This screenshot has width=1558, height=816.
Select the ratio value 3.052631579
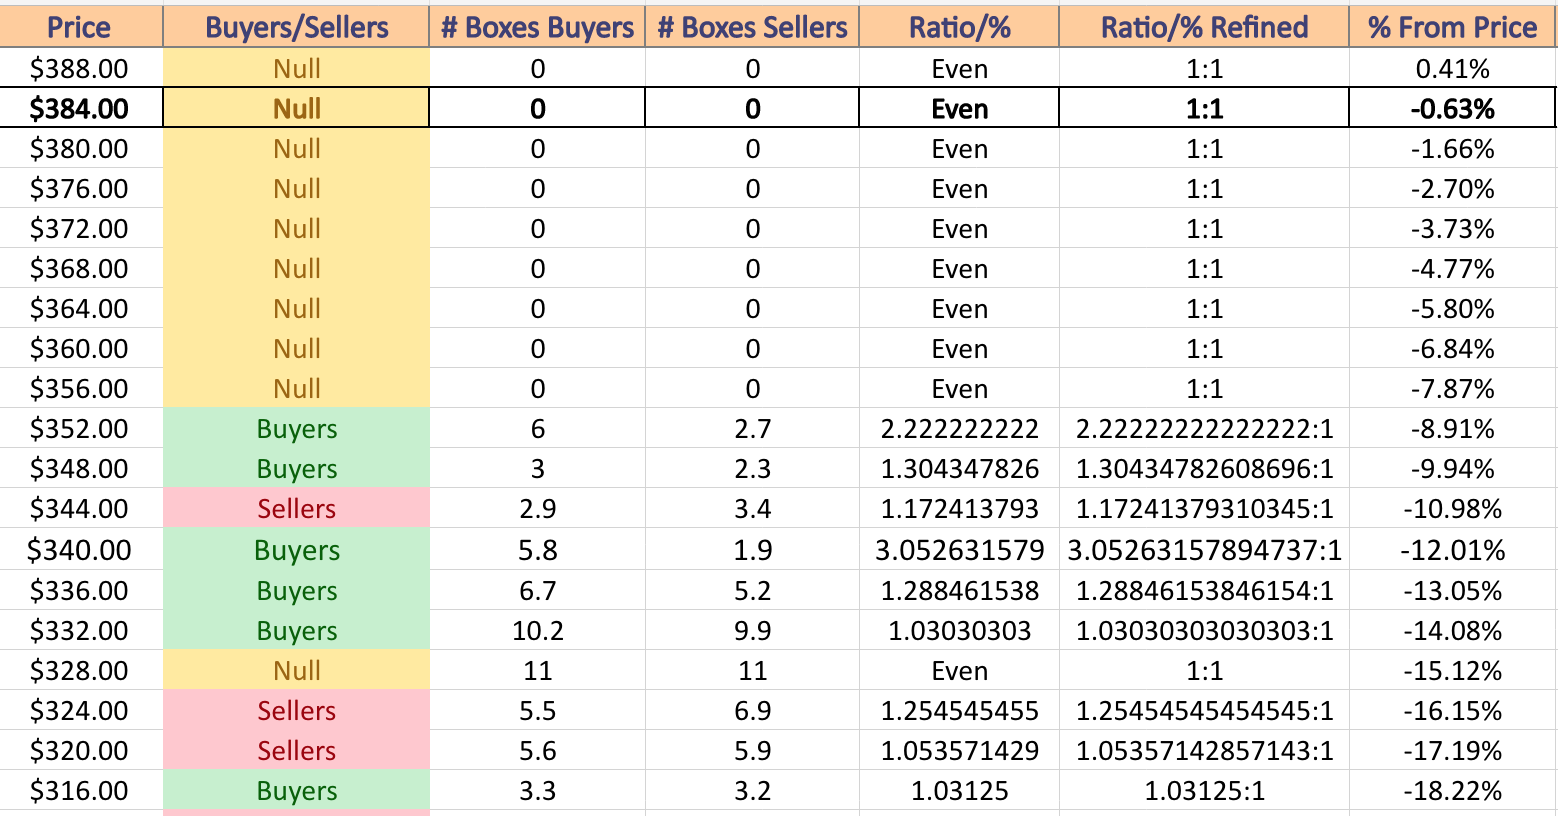pyautogui.click(x=959, y=550)
